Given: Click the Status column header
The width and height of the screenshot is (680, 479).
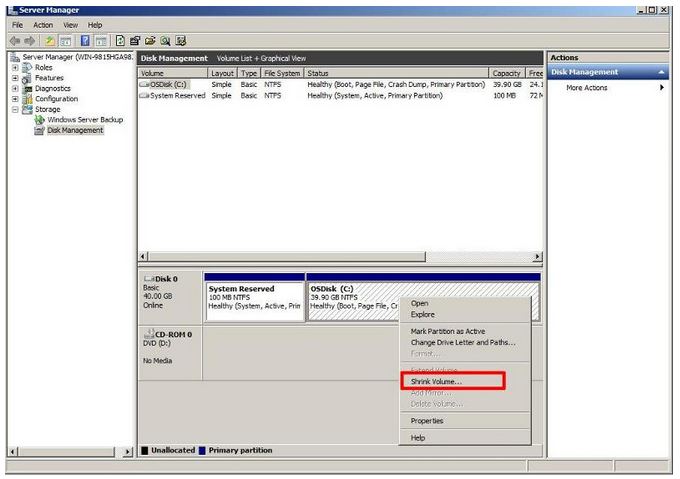Looking at the screenshot, I should point(396,73).
